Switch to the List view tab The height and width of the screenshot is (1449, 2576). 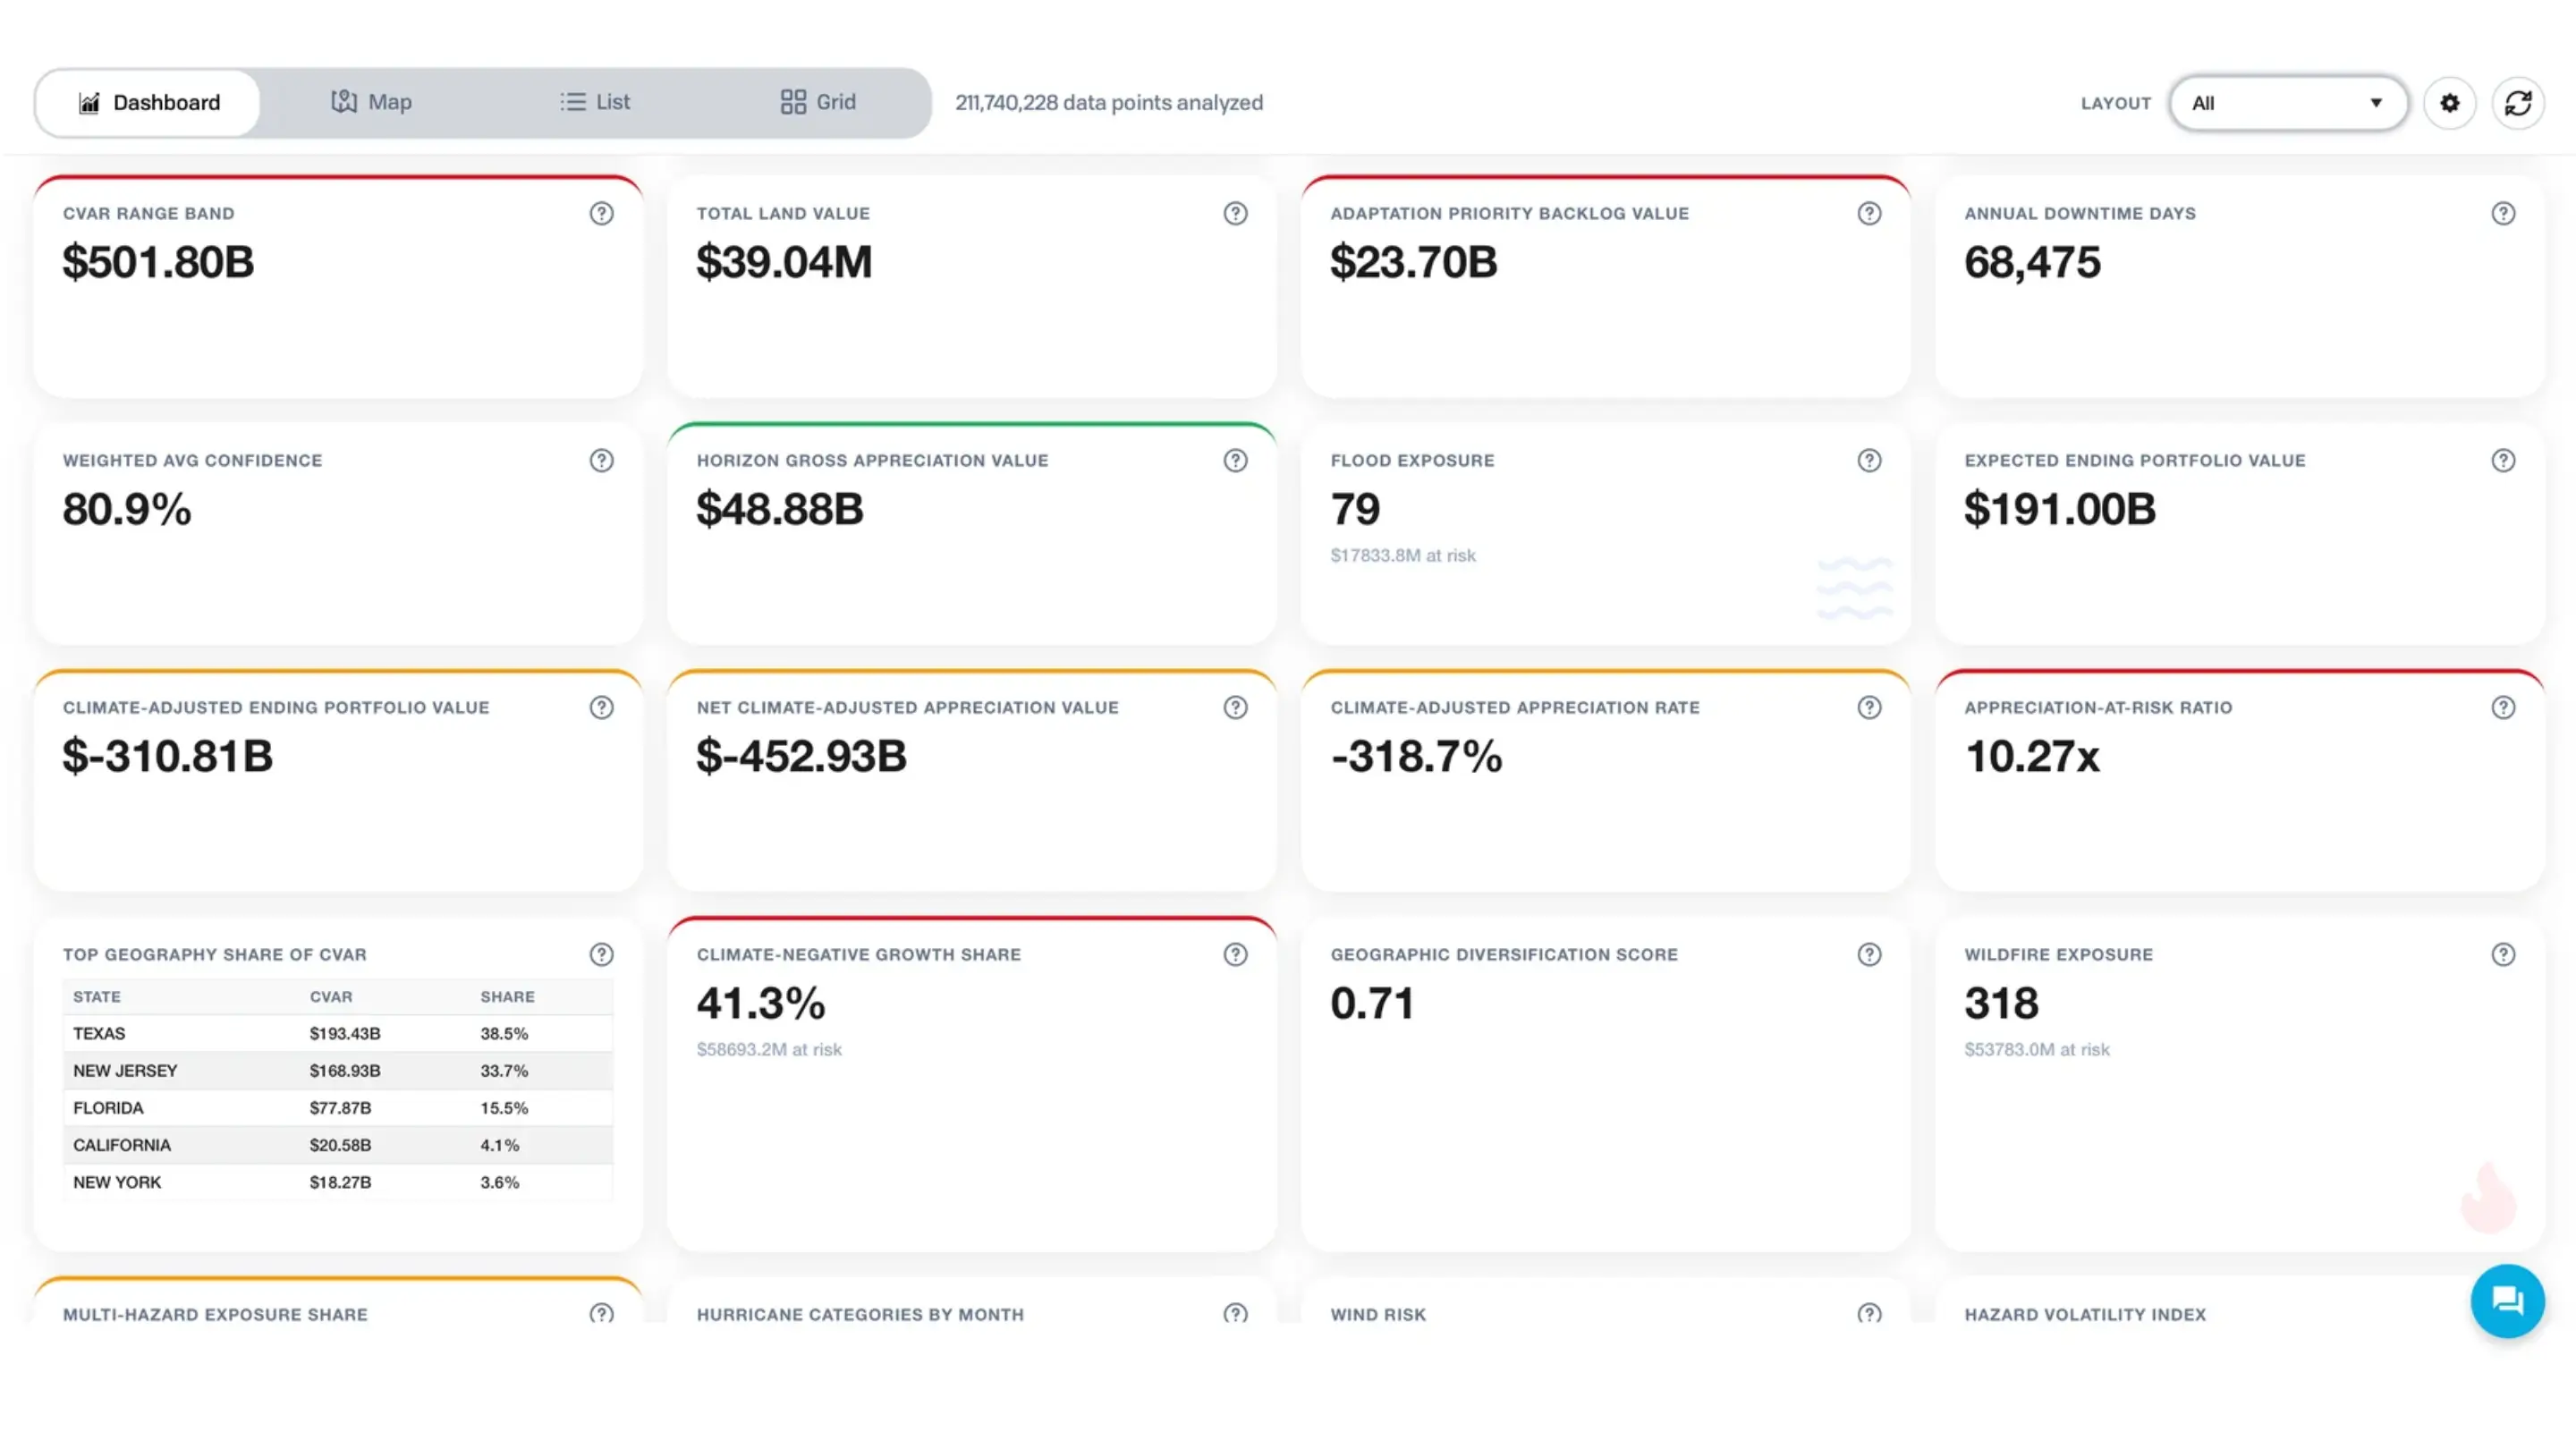pos(595,102)
